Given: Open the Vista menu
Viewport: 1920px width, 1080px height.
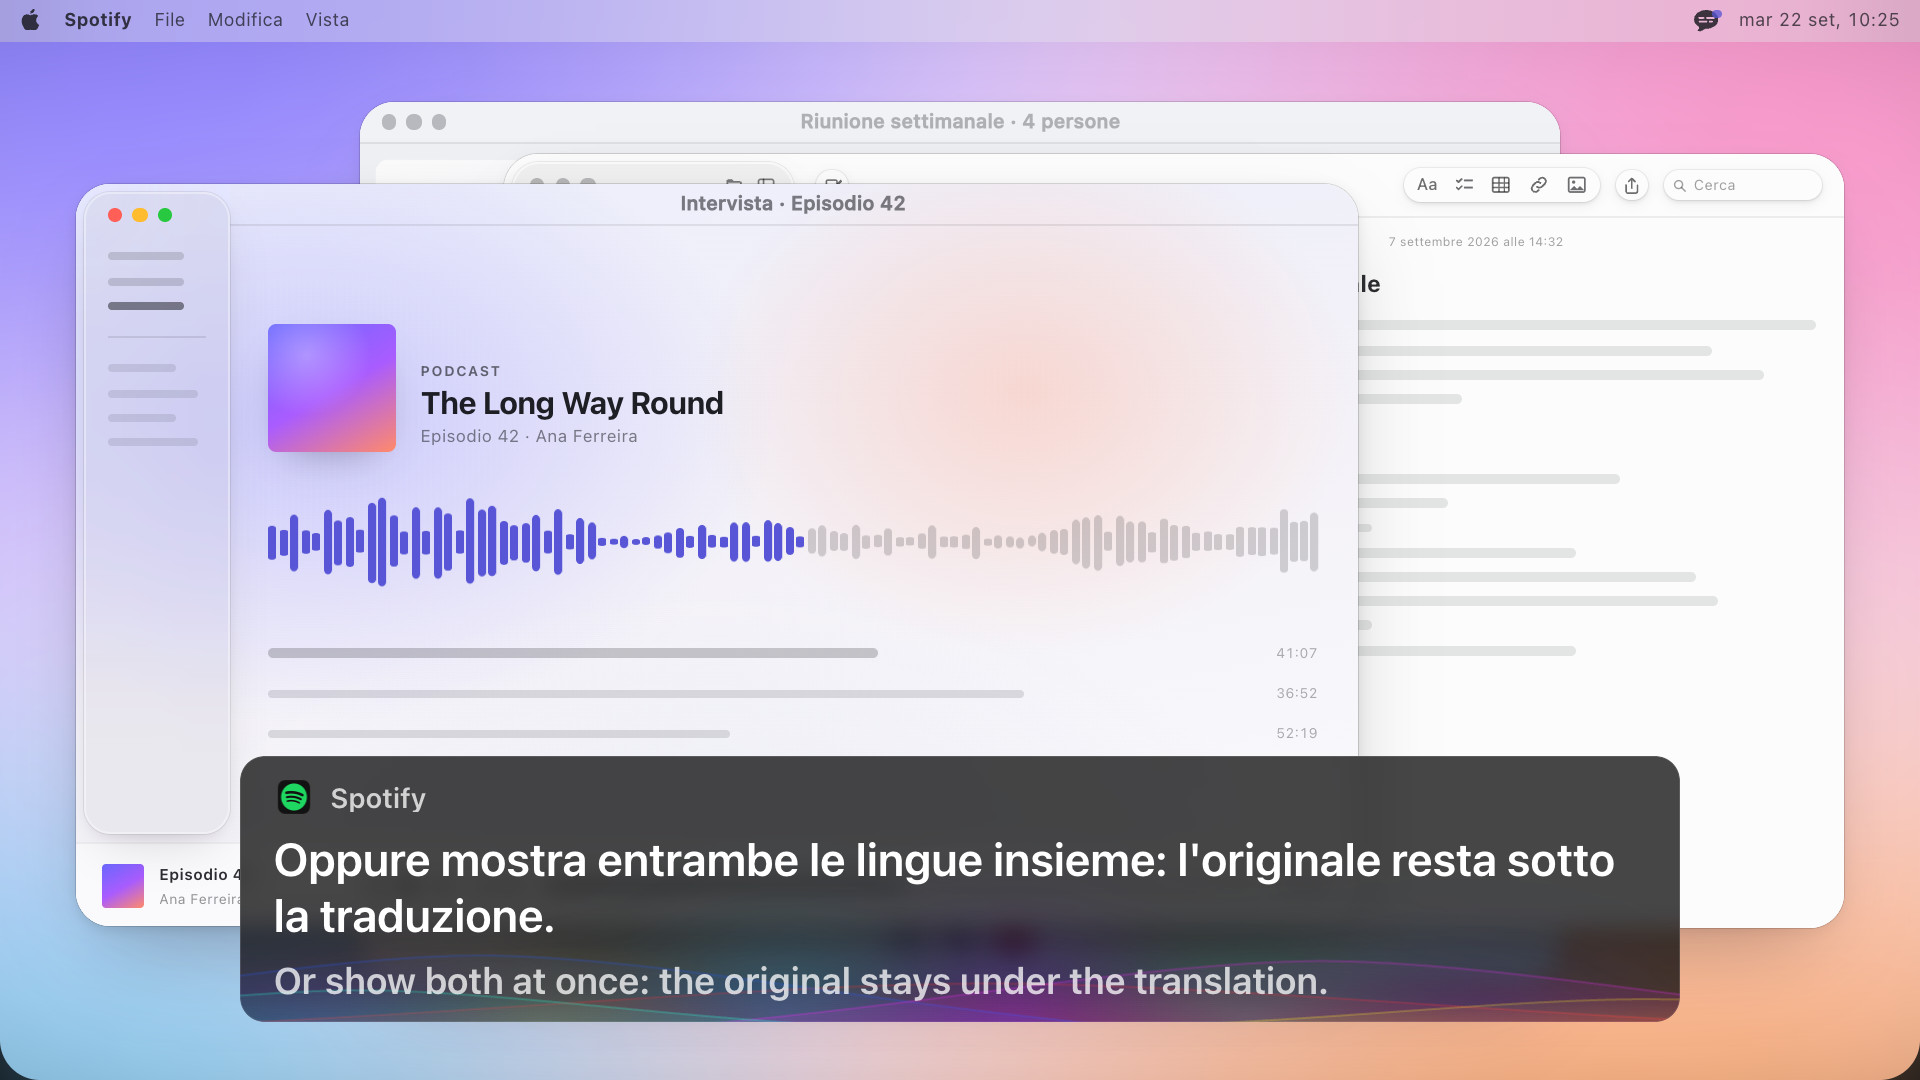Looking at the screenshot, I should pos(327,20).
